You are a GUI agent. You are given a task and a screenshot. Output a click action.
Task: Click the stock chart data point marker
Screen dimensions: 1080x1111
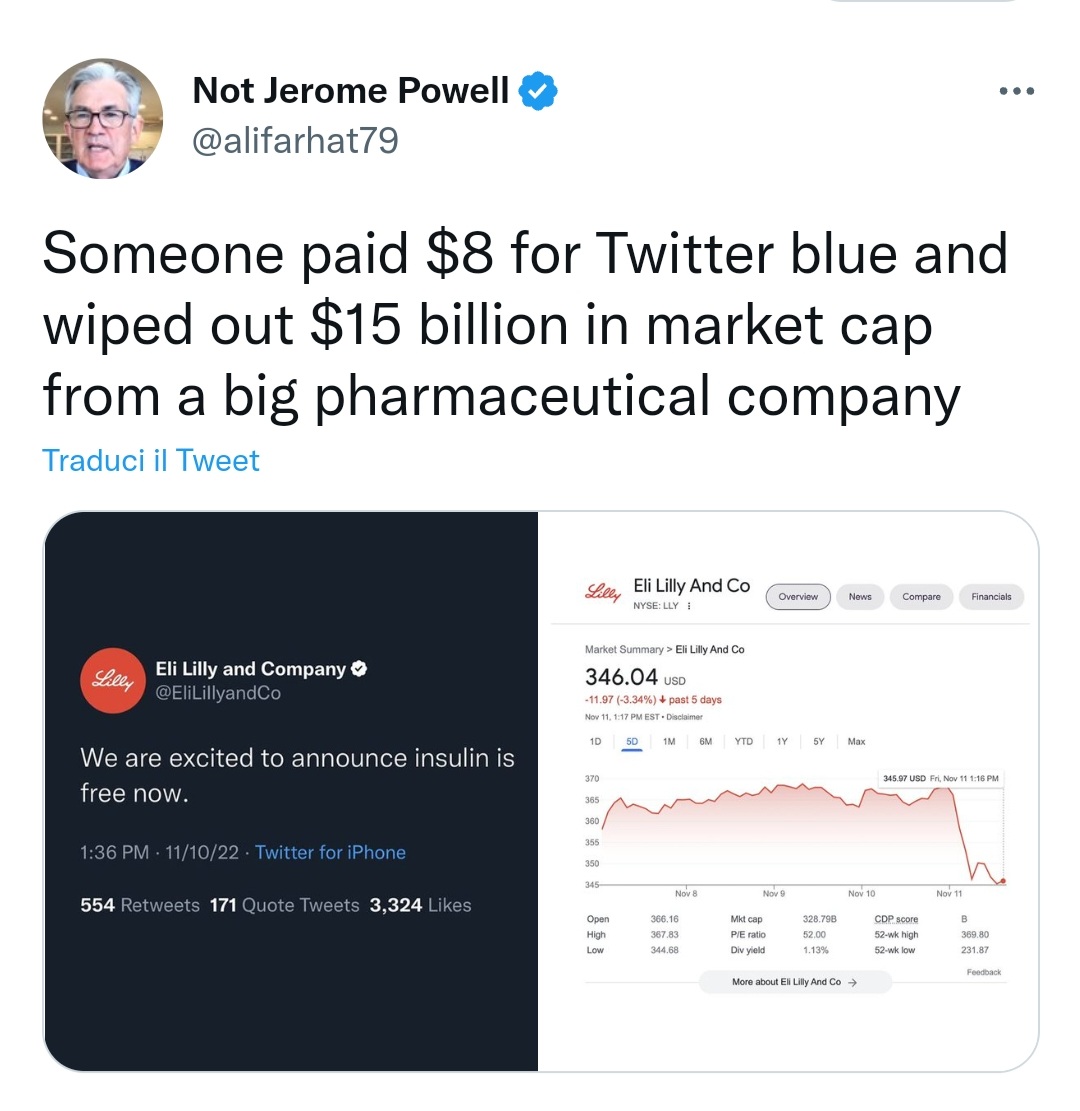1003,881
